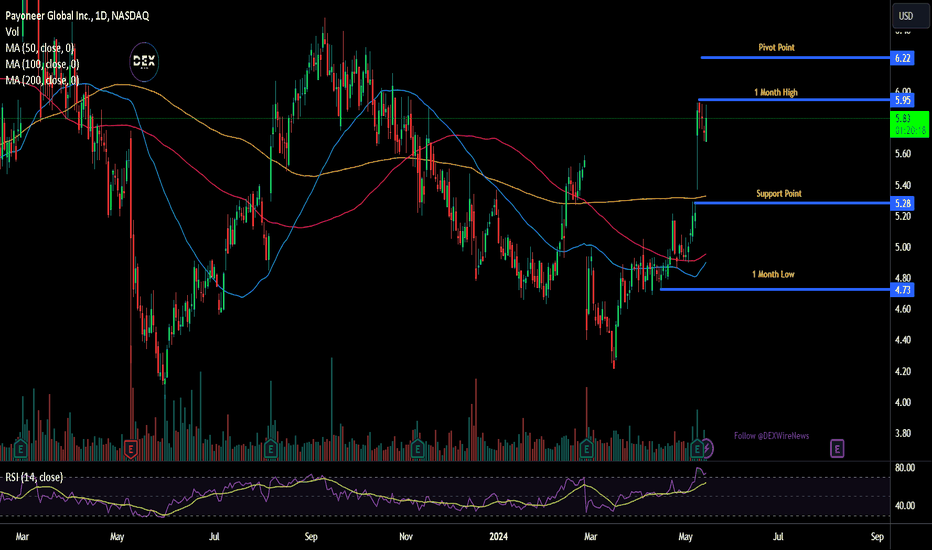Click the RSI (14, close) legend
Image resolution: width=932 pixels, height=550 pixels.
(34, 477)
